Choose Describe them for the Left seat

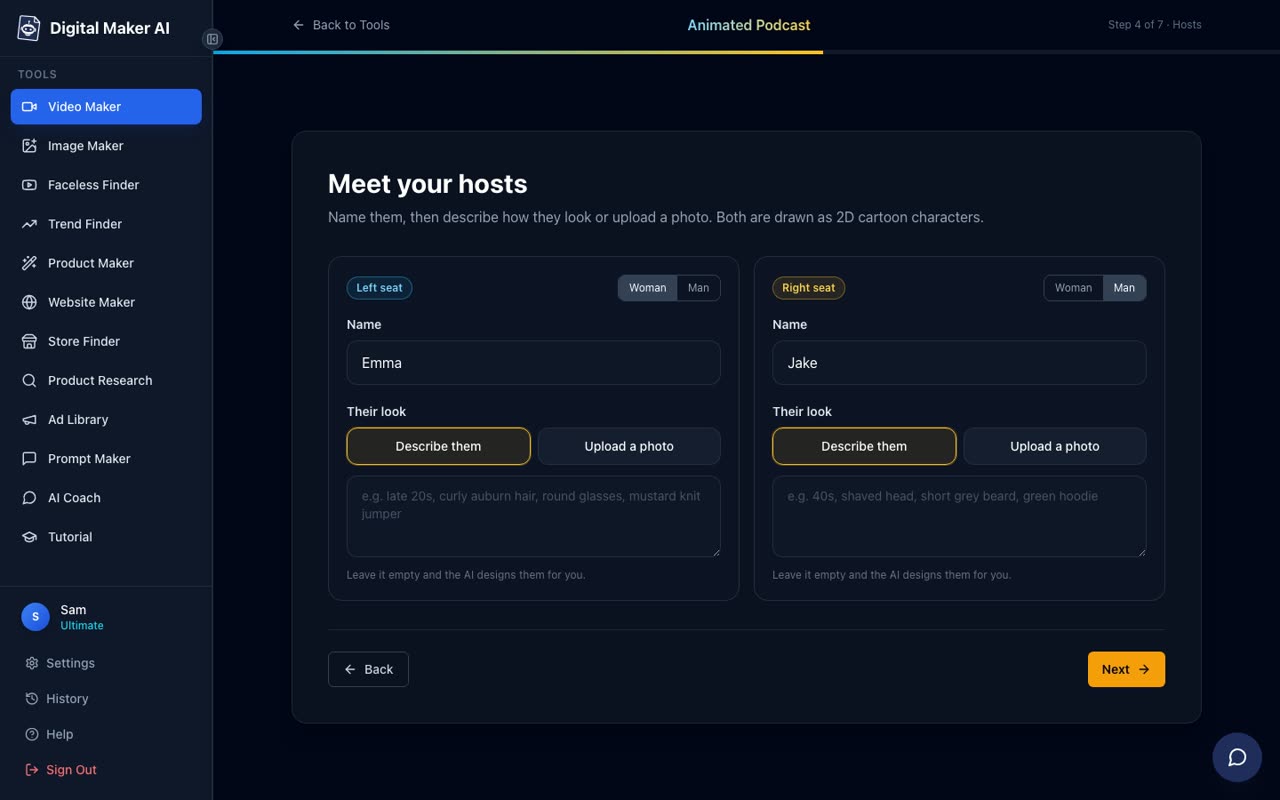(x=438, y=446)
